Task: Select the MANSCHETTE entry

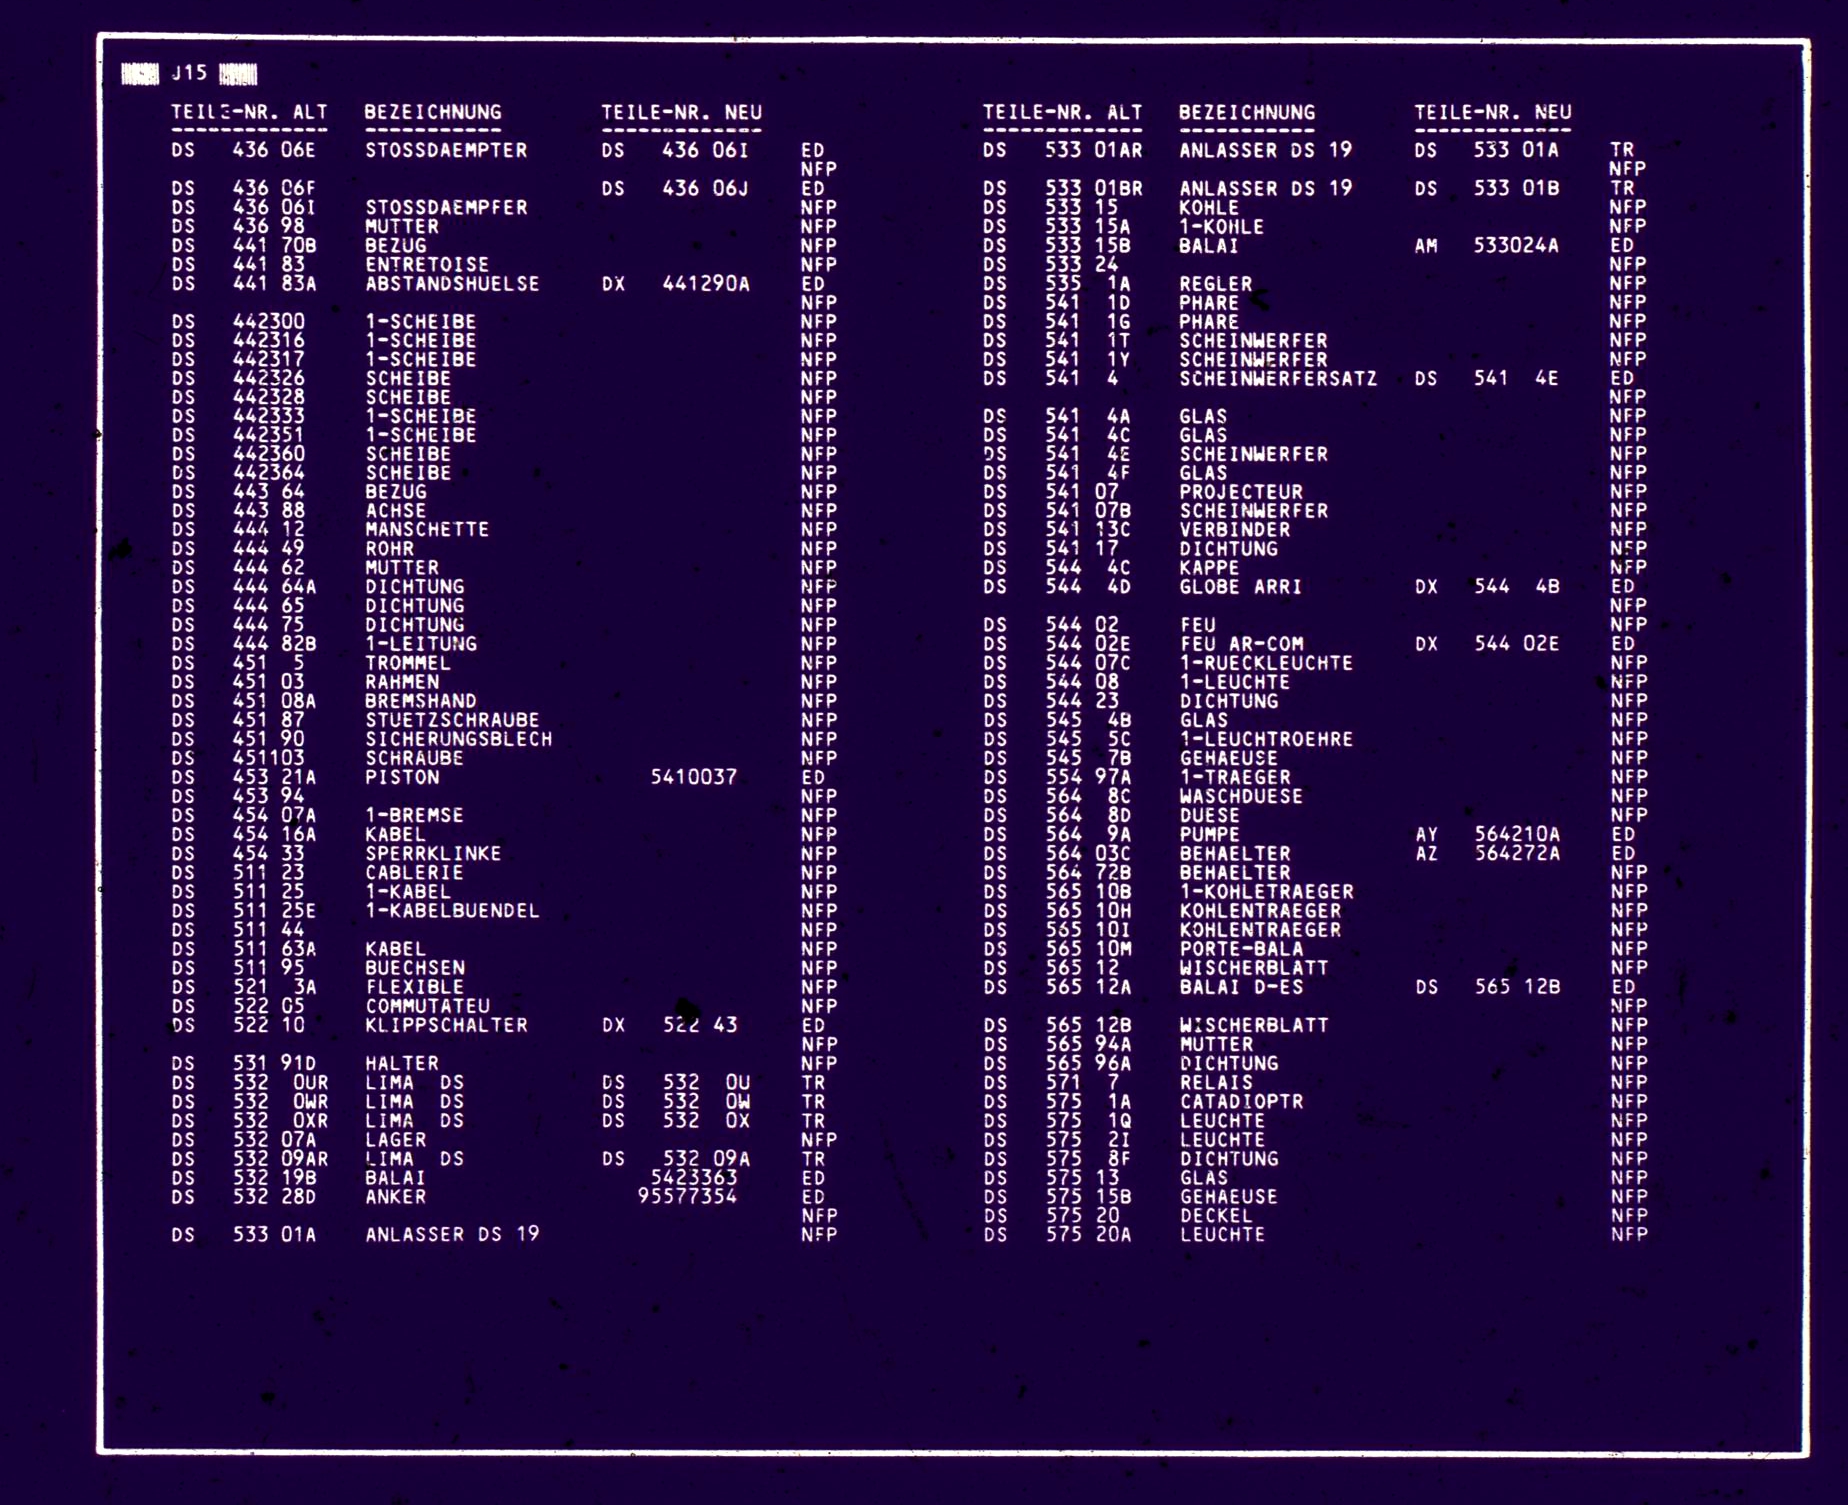Action: [x=427, y=530]
